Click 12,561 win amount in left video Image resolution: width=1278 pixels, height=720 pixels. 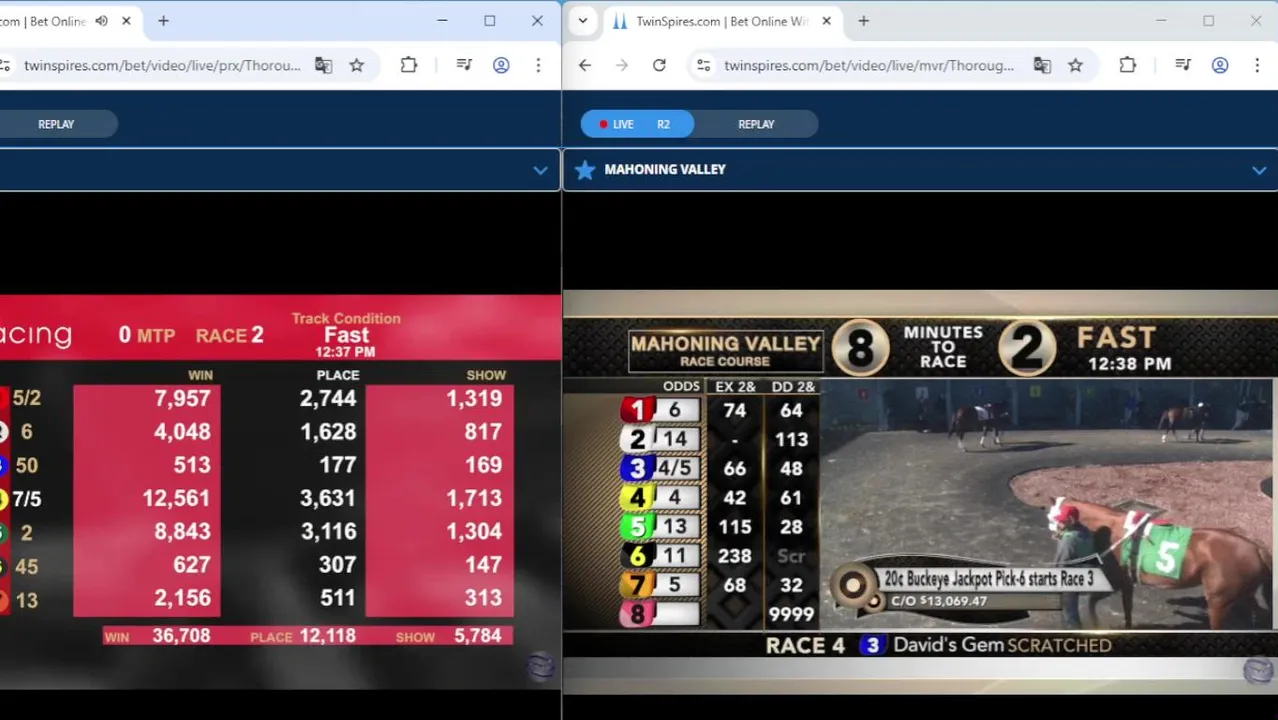176,498
